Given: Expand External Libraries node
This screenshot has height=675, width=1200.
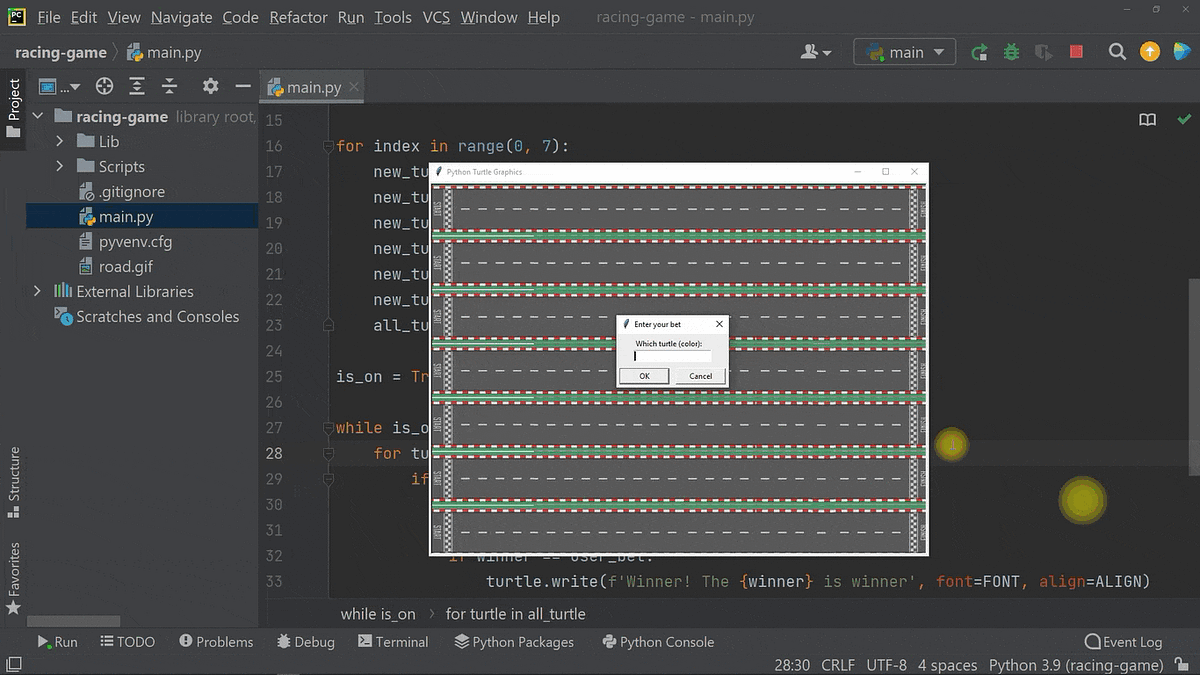Looking at the screenshot, I should pos(38,291).
